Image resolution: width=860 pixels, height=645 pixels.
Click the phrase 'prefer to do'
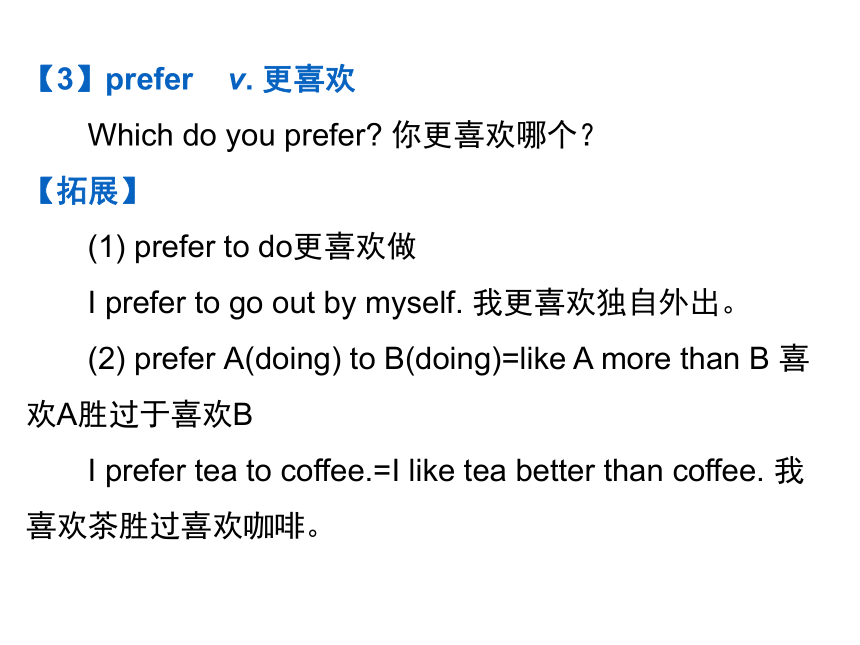(213, 247)
